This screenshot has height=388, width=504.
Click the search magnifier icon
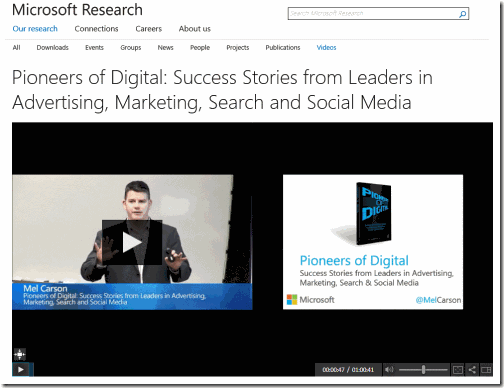[x=462, y=14]
